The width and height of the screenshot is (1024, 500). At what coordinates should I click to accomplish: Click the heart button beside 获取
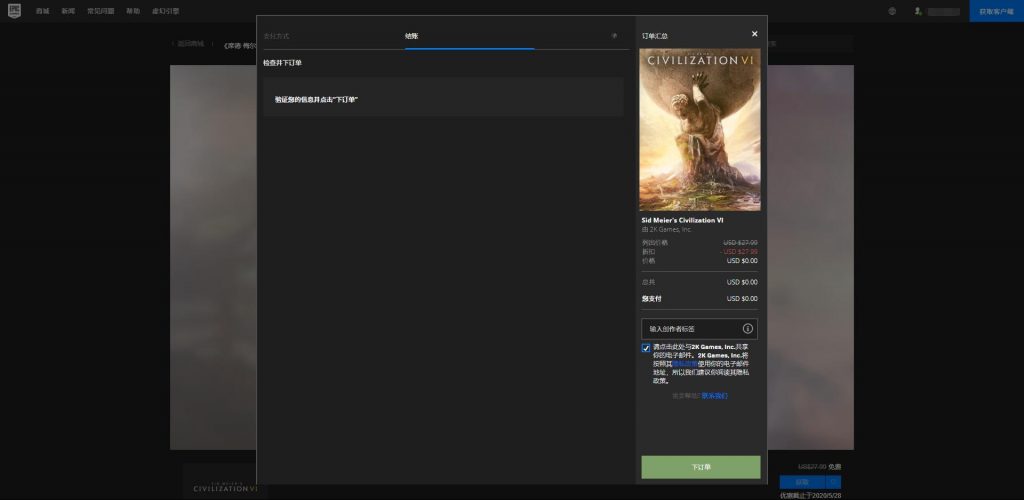point(834,482)
